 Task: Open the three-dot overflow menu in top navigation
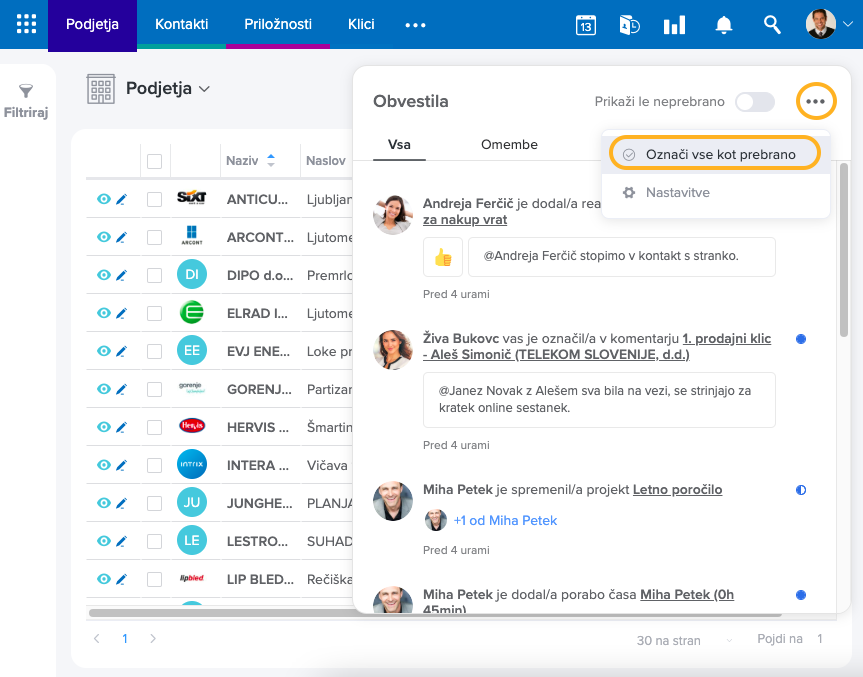tap(415, 25)
